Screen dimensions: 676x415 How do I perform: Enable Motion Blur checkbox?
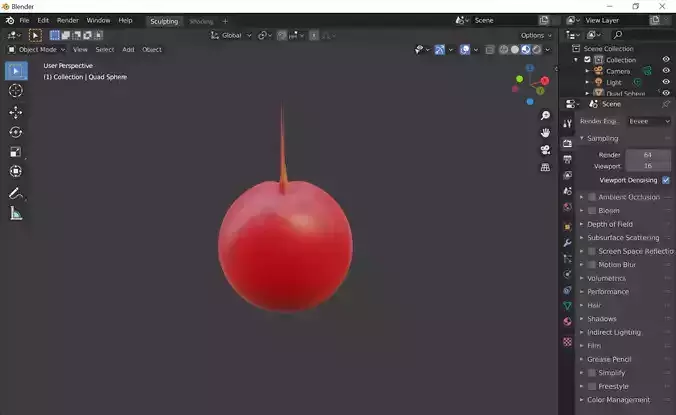coord(592,265)
